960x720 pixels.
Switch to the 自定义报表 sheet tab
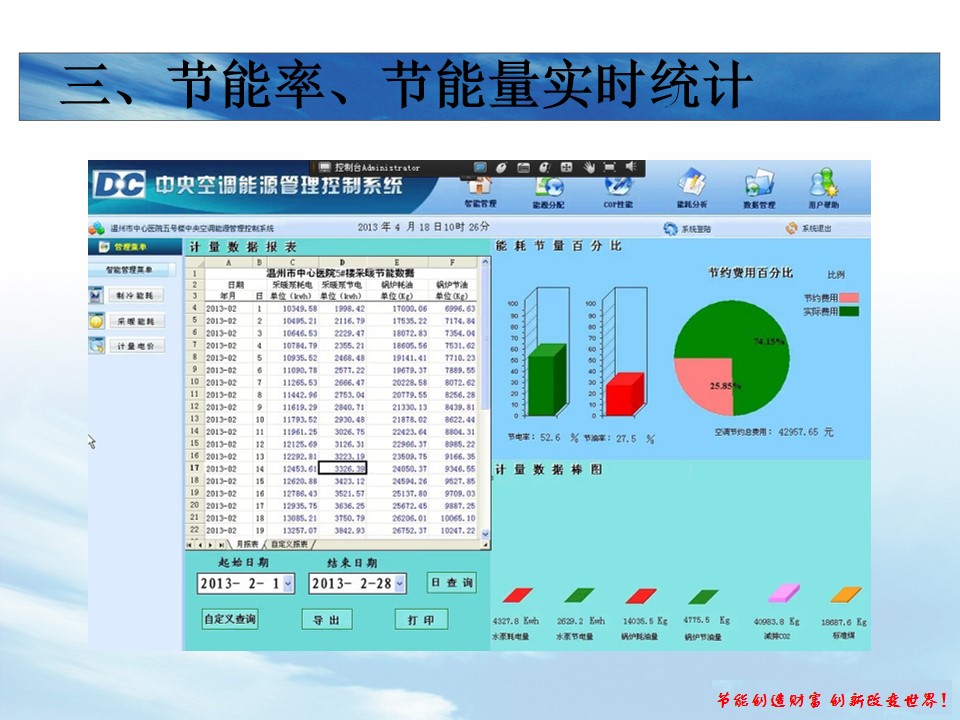[290, 544]
